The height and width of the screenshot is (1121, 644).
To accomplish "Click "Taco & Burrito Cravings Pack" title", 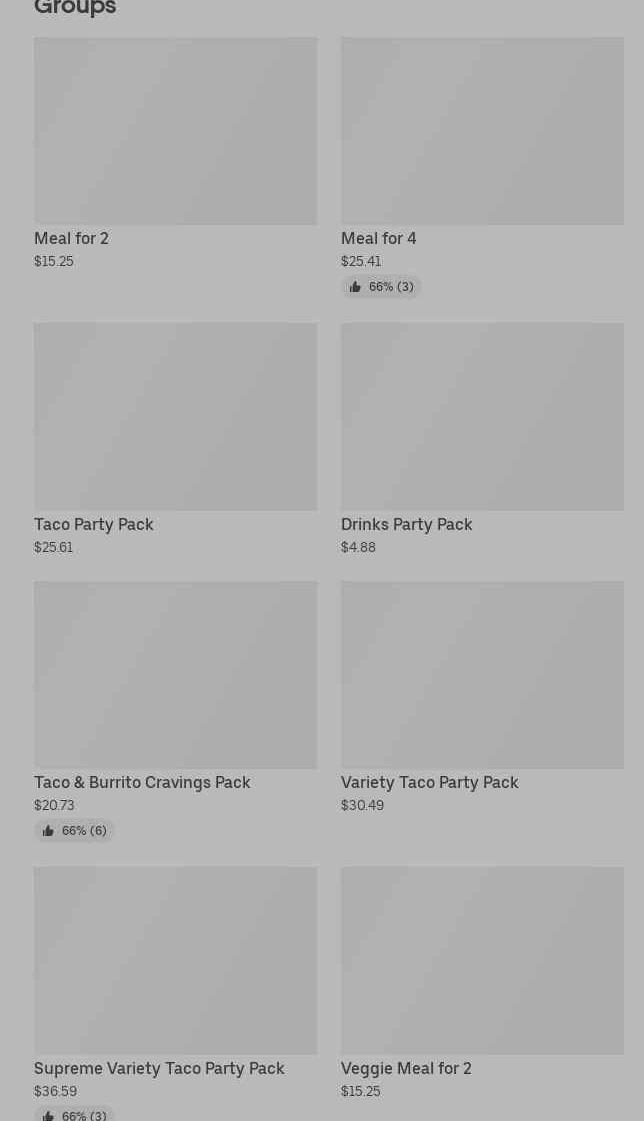I will (142, 783).
